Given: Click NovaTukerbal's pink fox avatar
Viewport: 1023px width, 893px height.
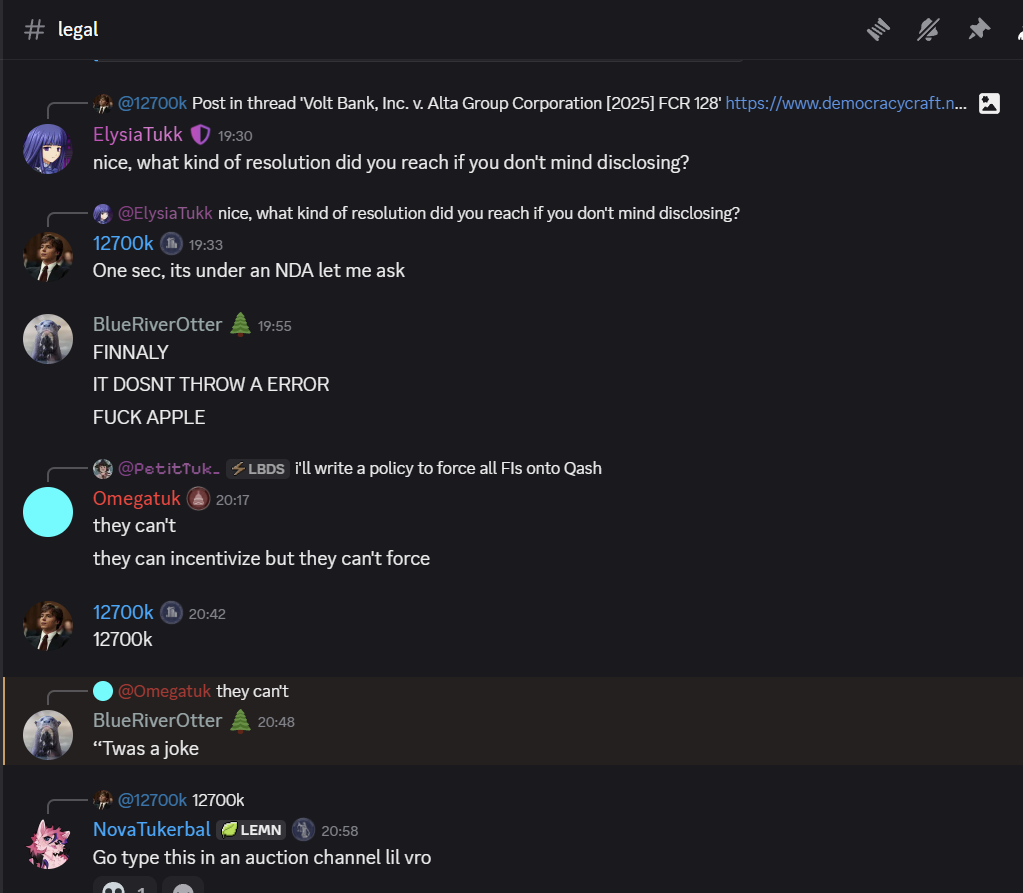Looking at the screenshot, I should [48, 843].
